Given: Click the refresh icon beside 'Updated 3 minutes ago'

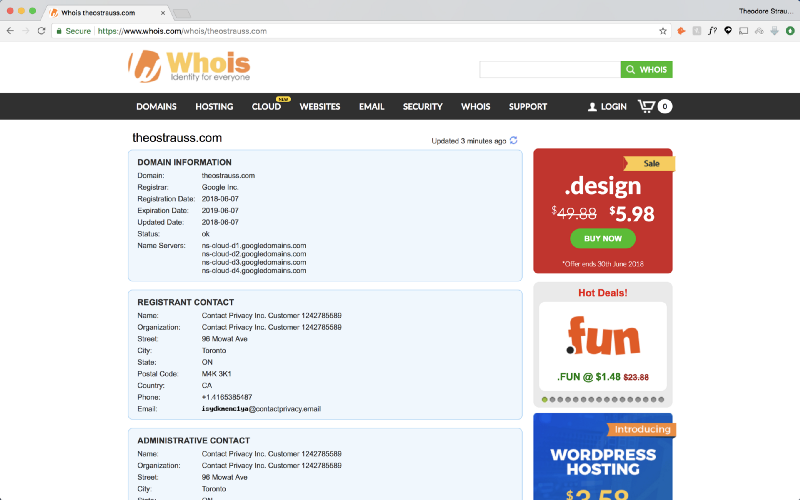Looking at the screenshot, I should pos(514,141).
